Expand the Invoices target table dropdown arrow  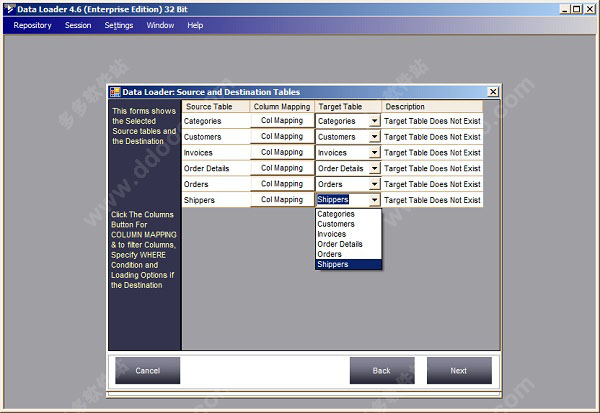(375, 152)
